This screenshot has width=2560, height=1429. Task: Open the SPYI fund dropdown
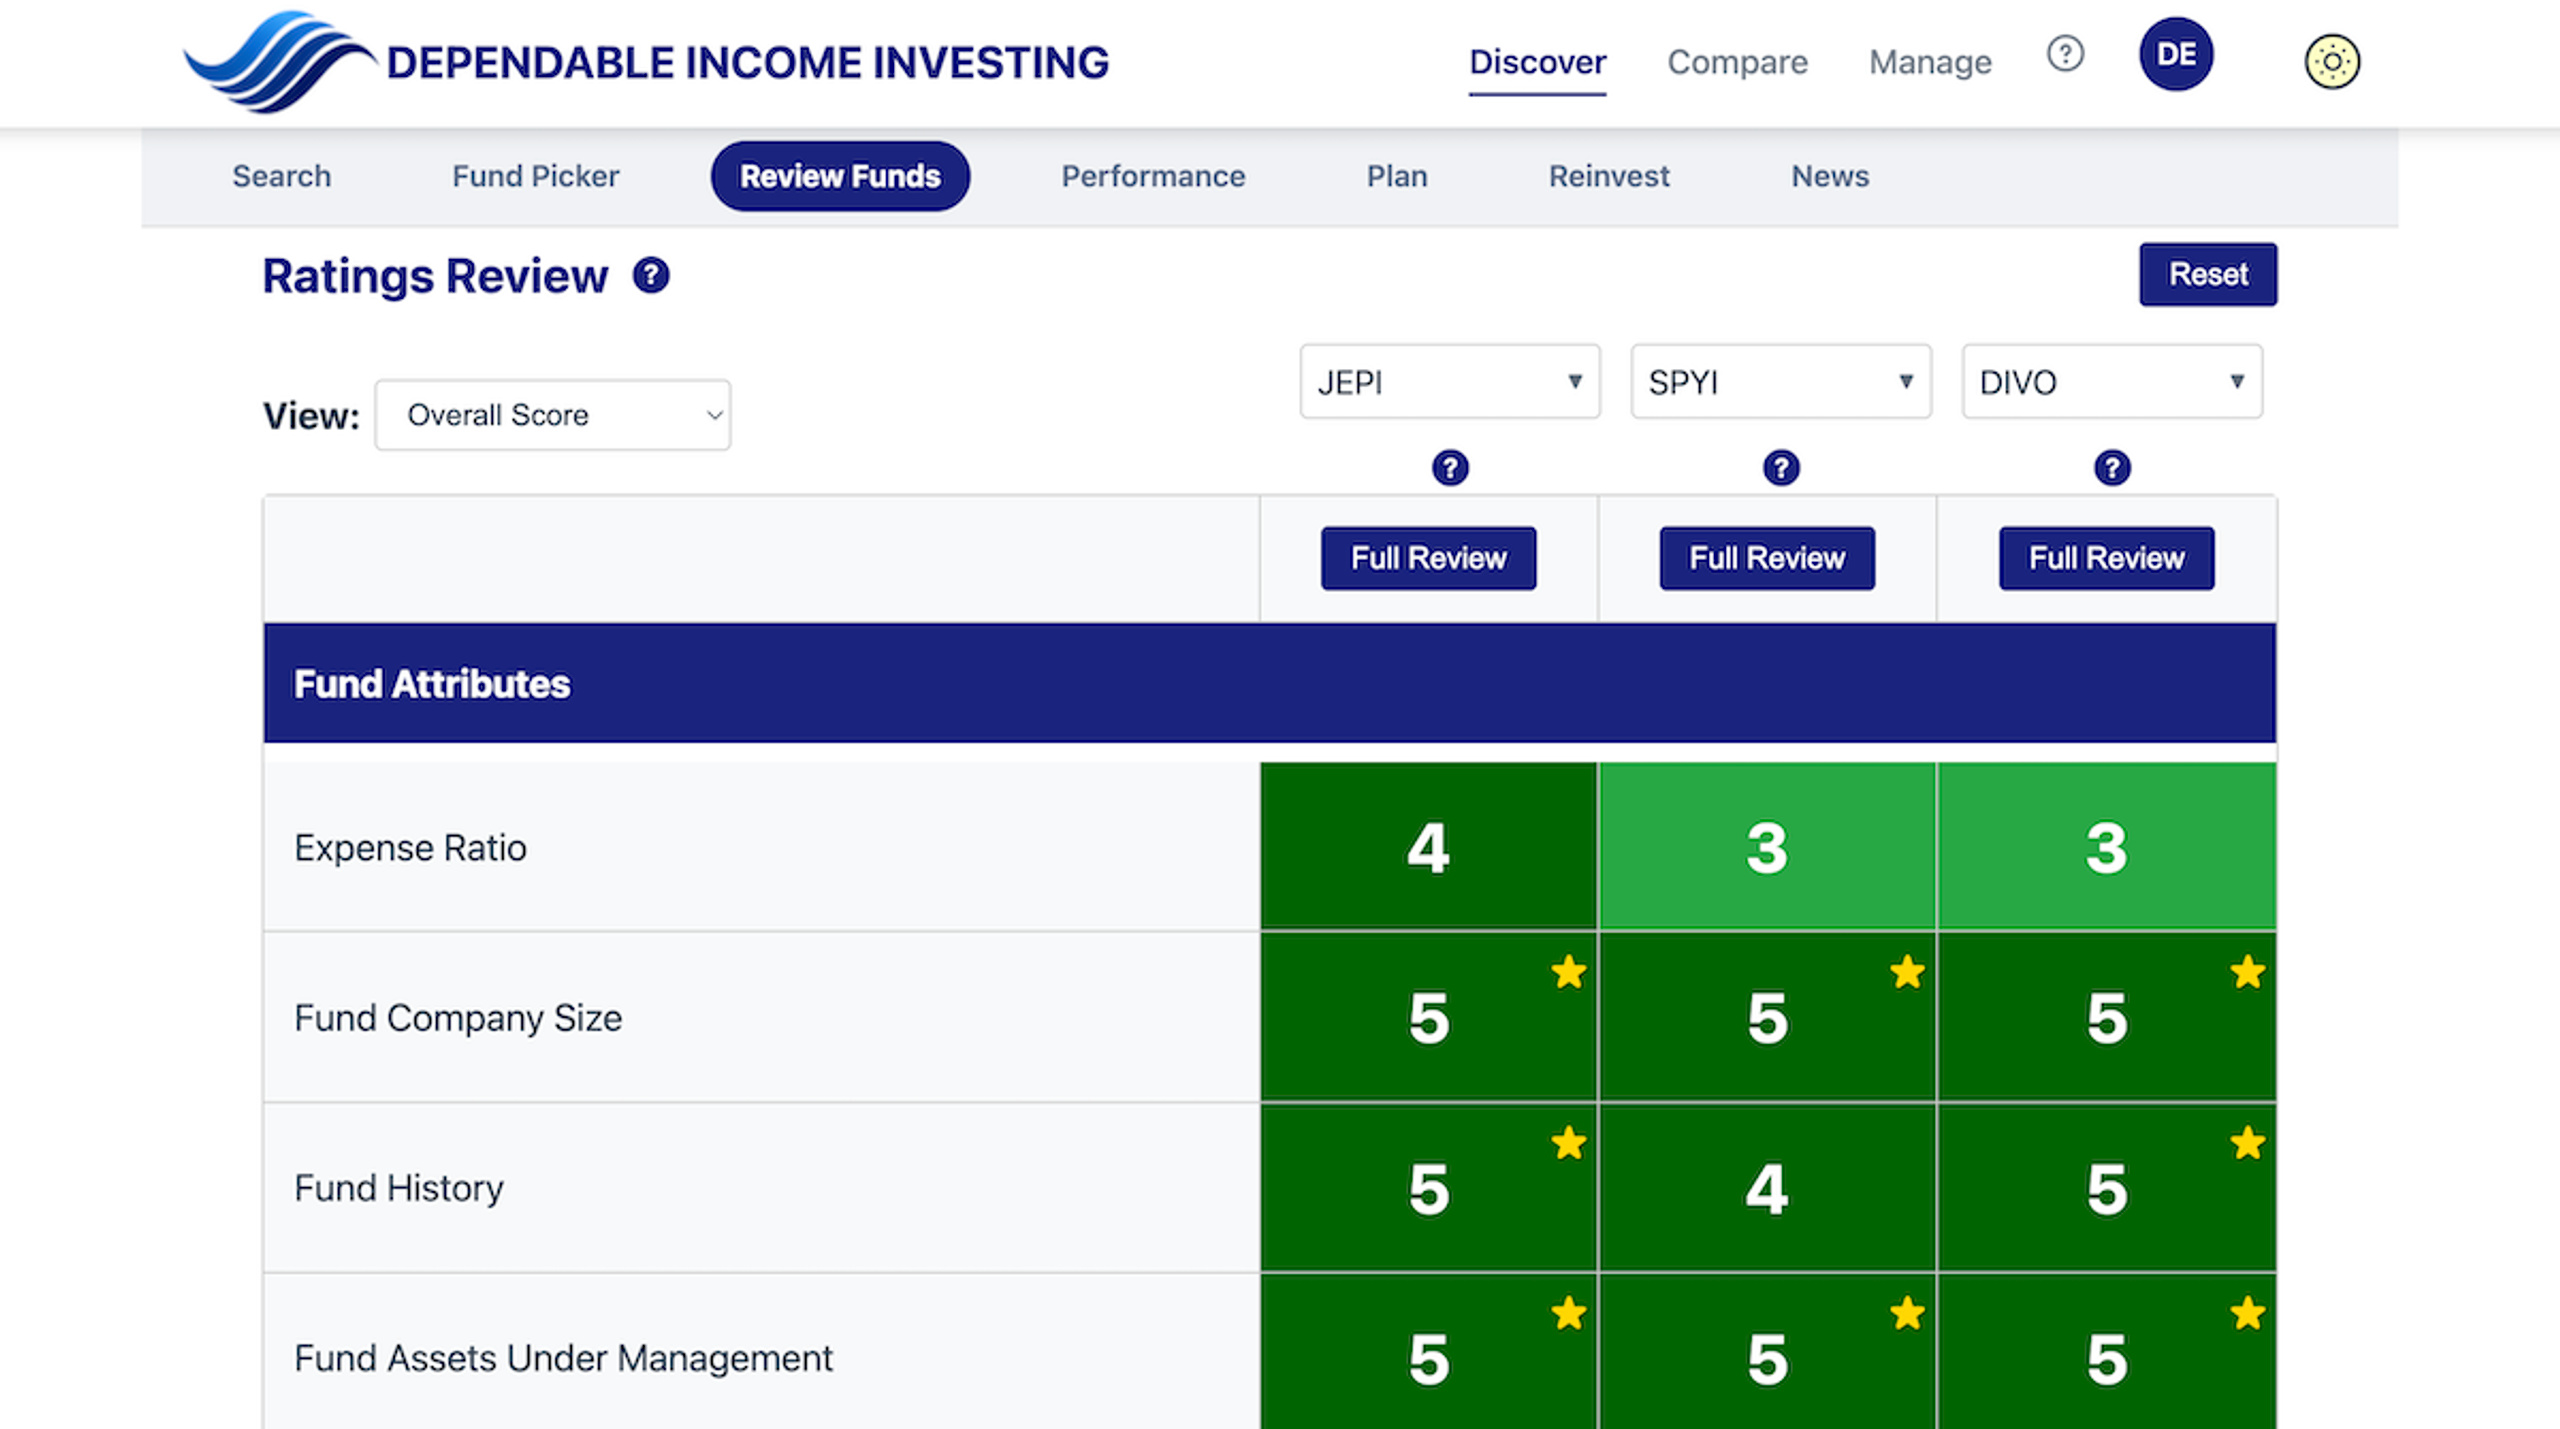(1781, 381)
